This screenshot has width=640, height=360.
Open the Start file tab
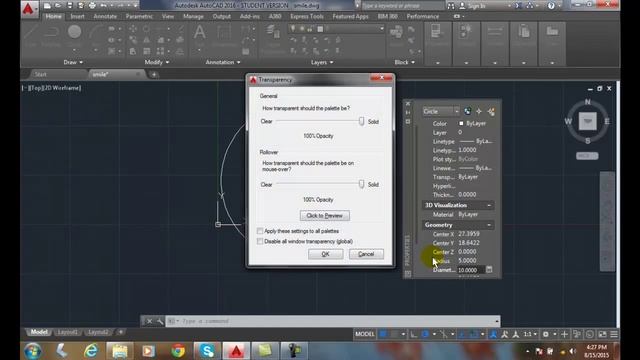(x=40, y=74)
